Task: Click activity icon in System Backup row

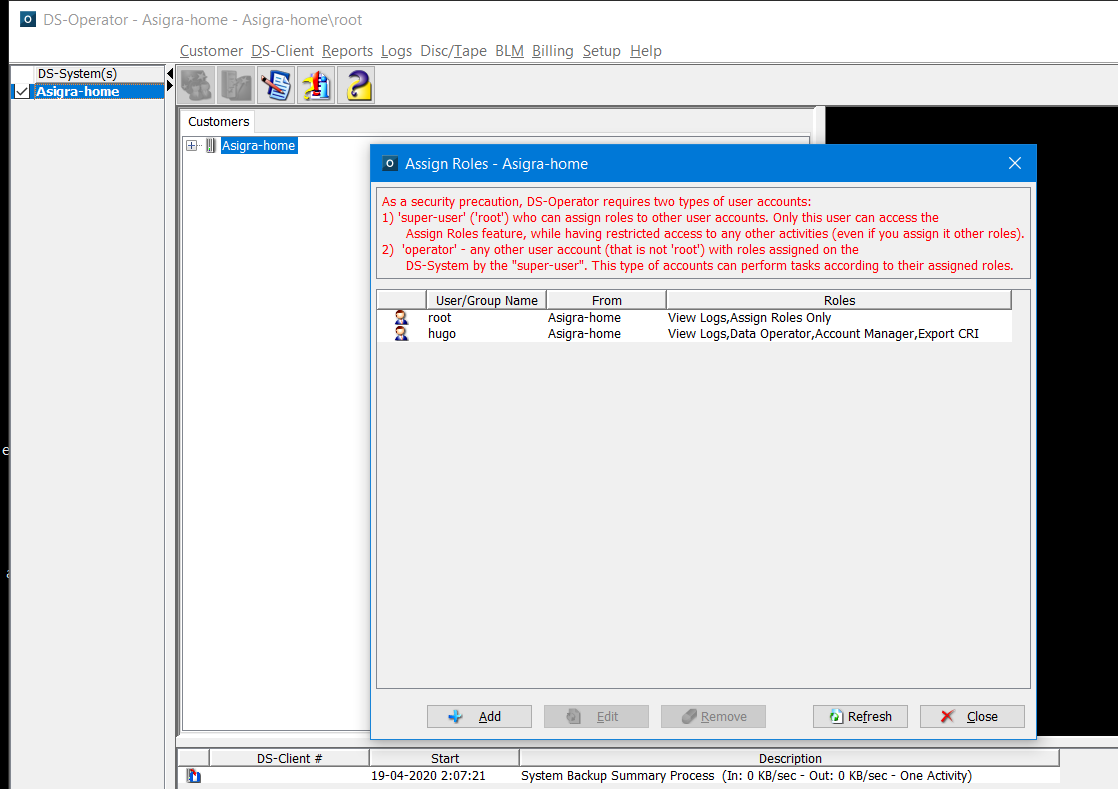Action: pos(194,775)
